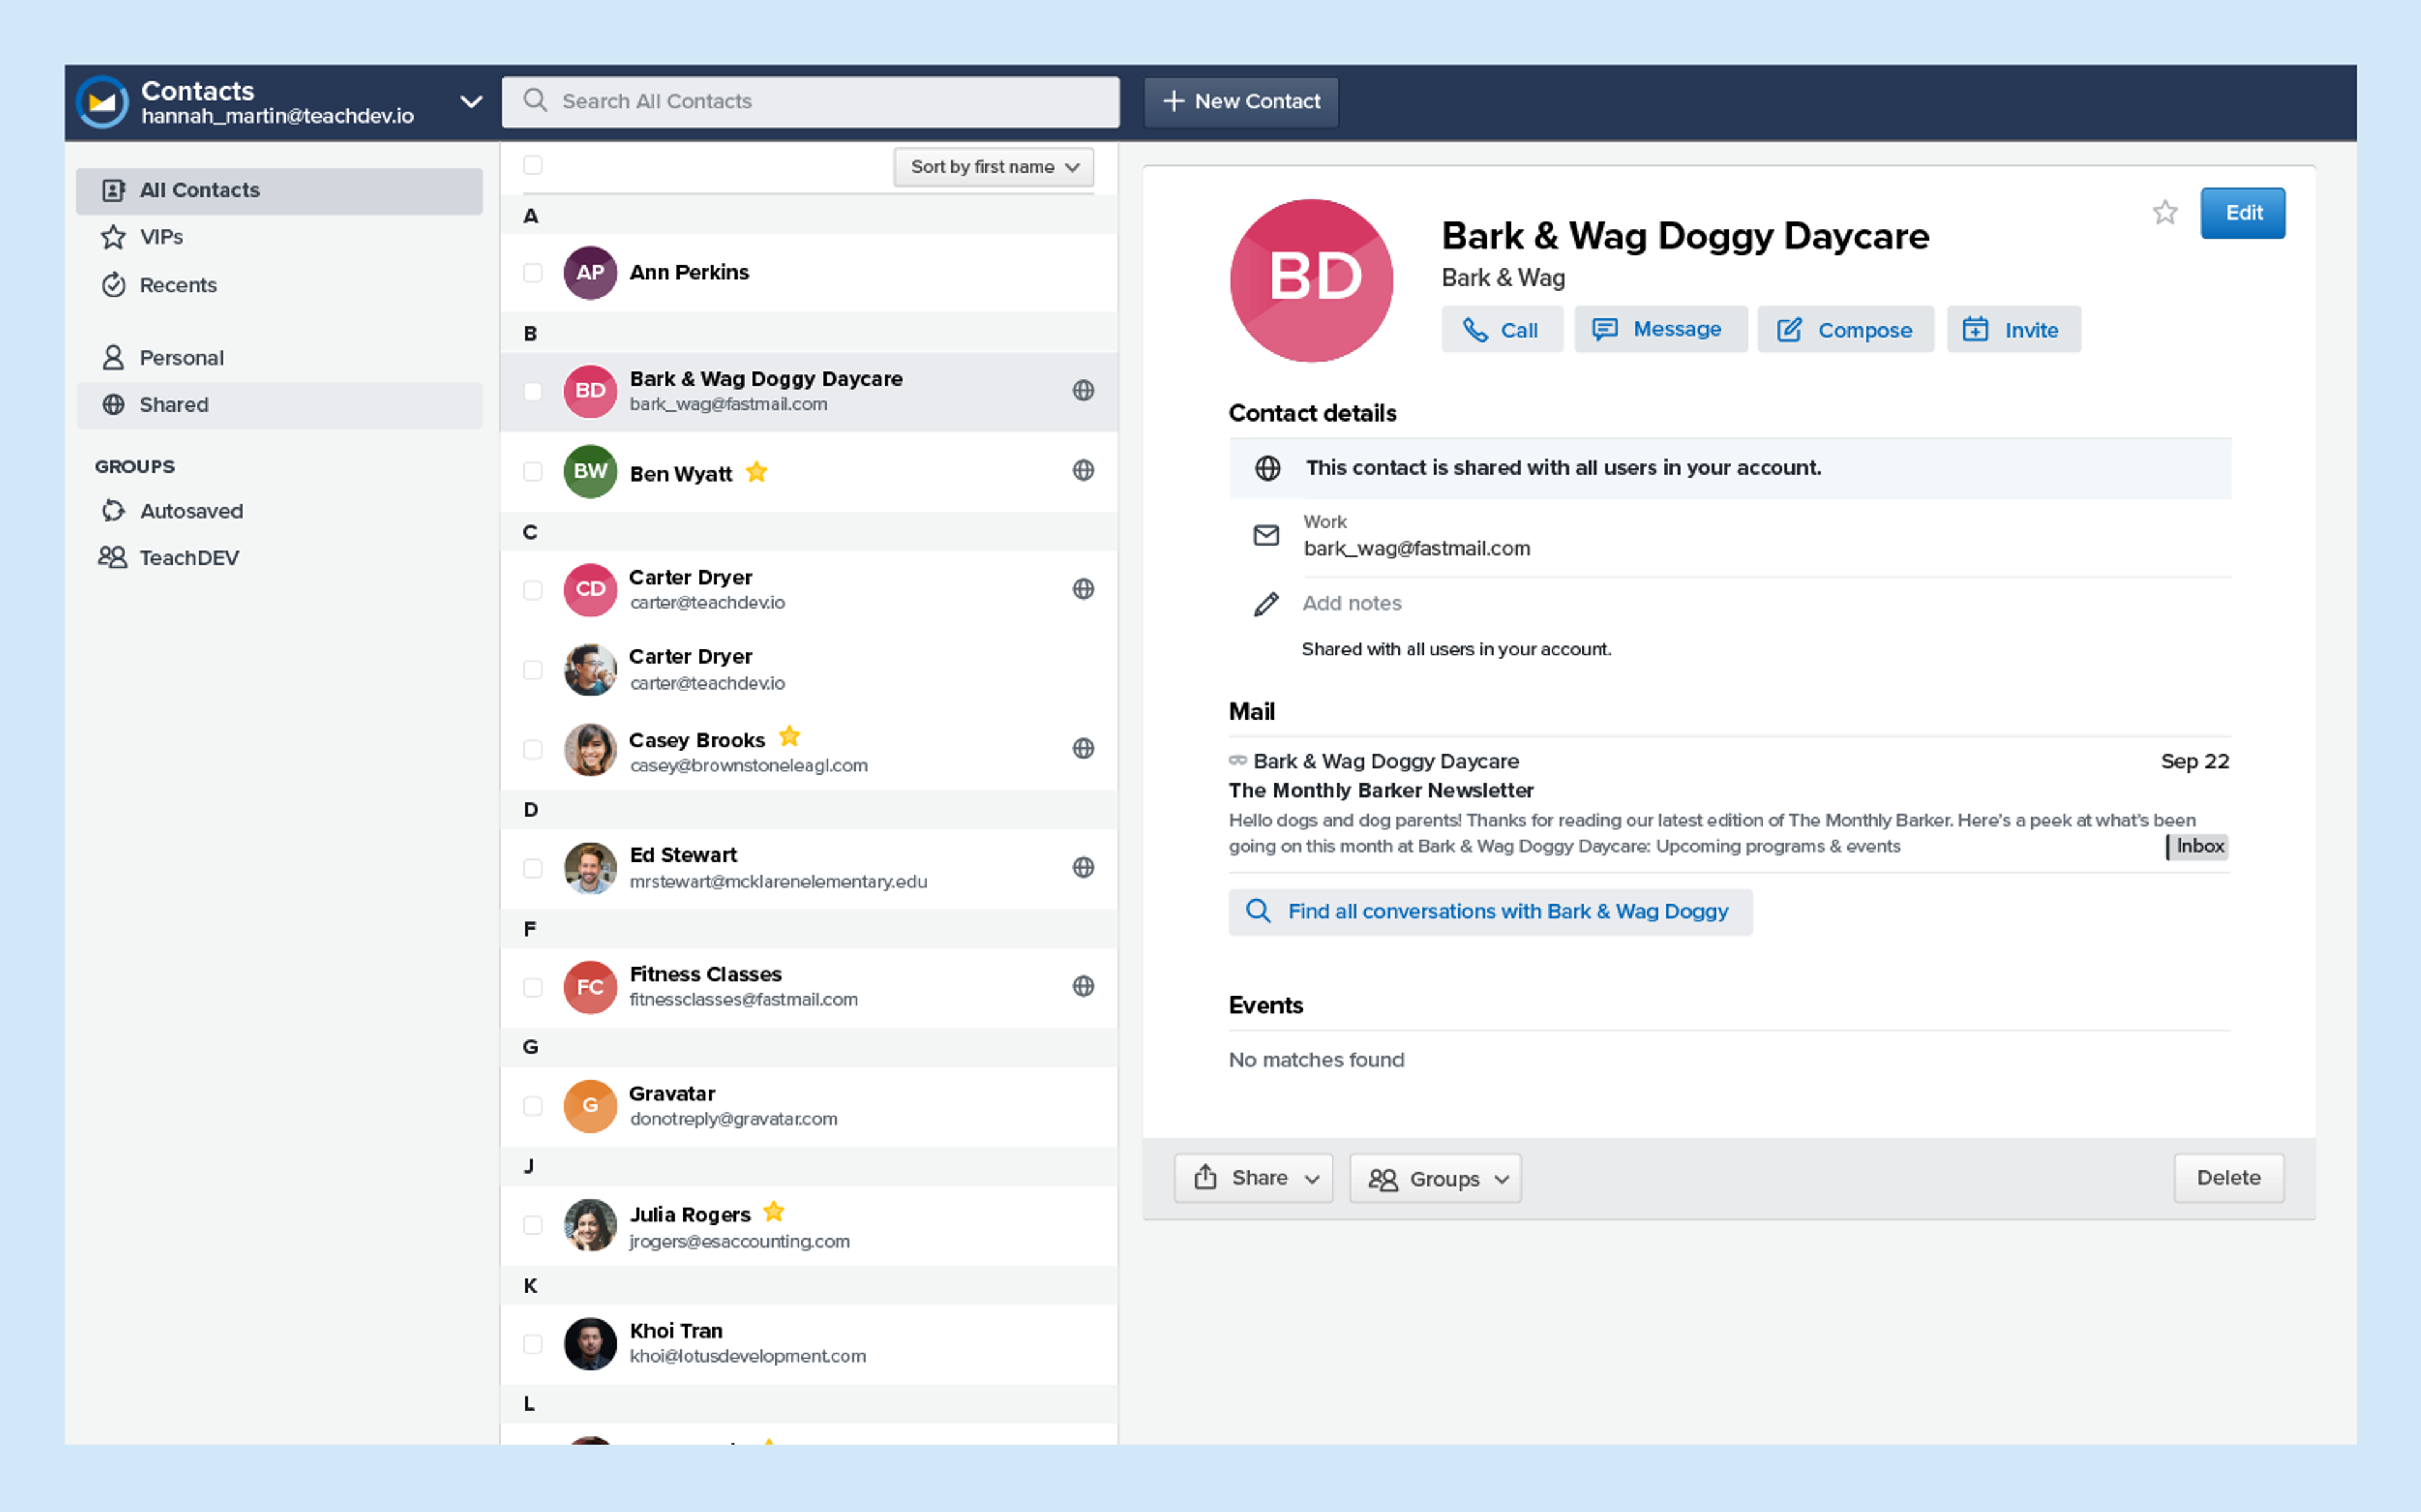Click the Edit button for the contact
The width and height of the screenshot is (2421, 1512).
(2243, 212)
